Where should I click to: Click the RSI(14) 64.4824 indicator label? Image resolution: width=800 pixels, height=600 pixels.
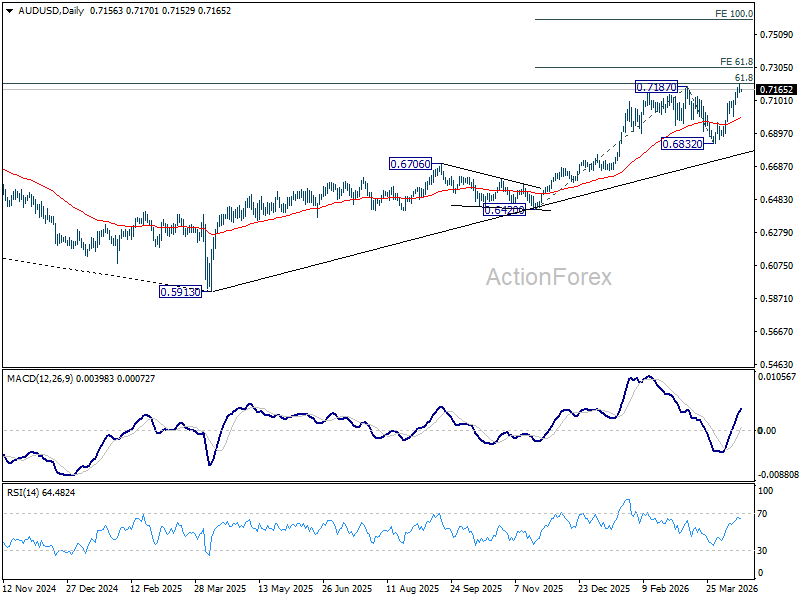point(41,493)
